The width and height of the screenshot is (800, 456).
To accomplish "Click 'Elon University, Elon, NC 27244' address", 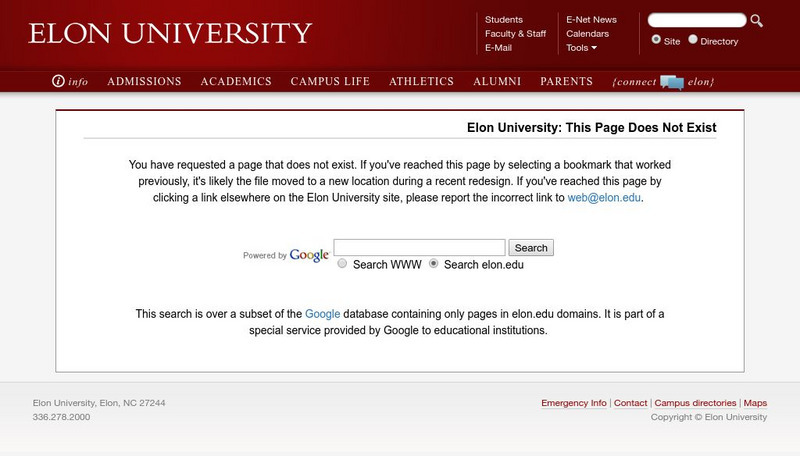I will pyautogui.click(x=99, y=403).
